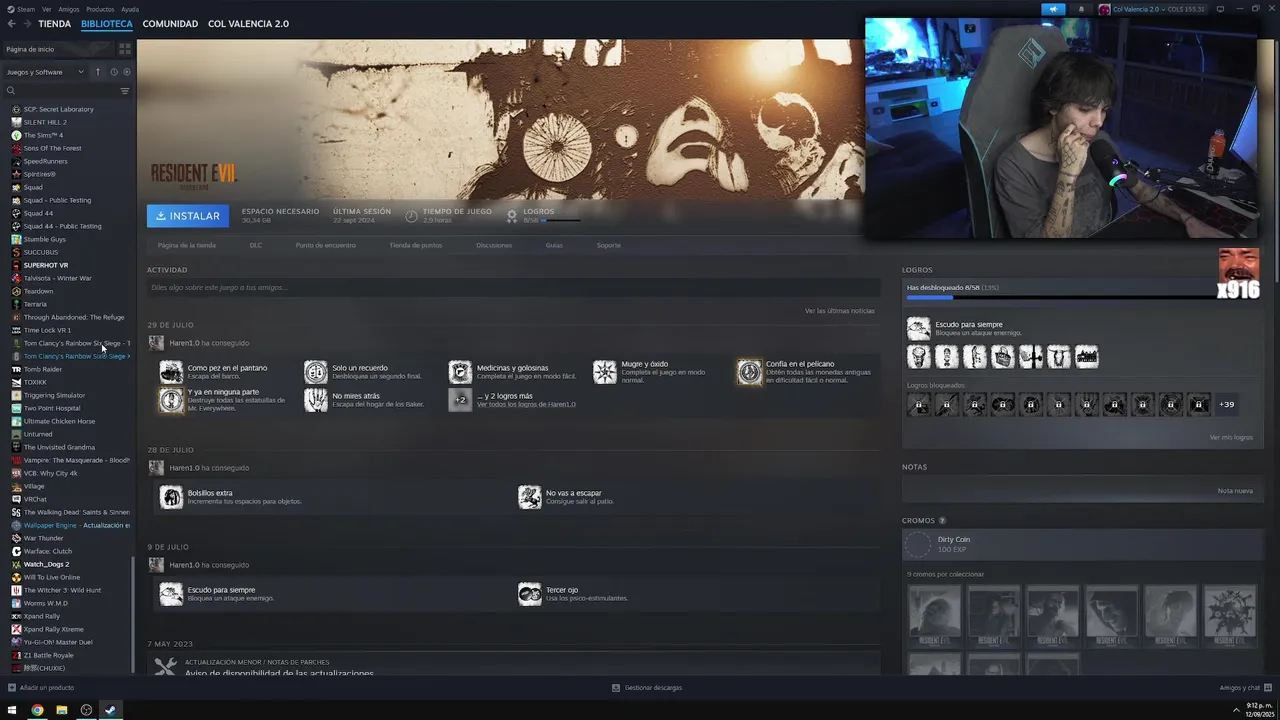Select Sons Of The Forest in list
The width and height of the screenshot is (1280, 720).
click(52, 148)
